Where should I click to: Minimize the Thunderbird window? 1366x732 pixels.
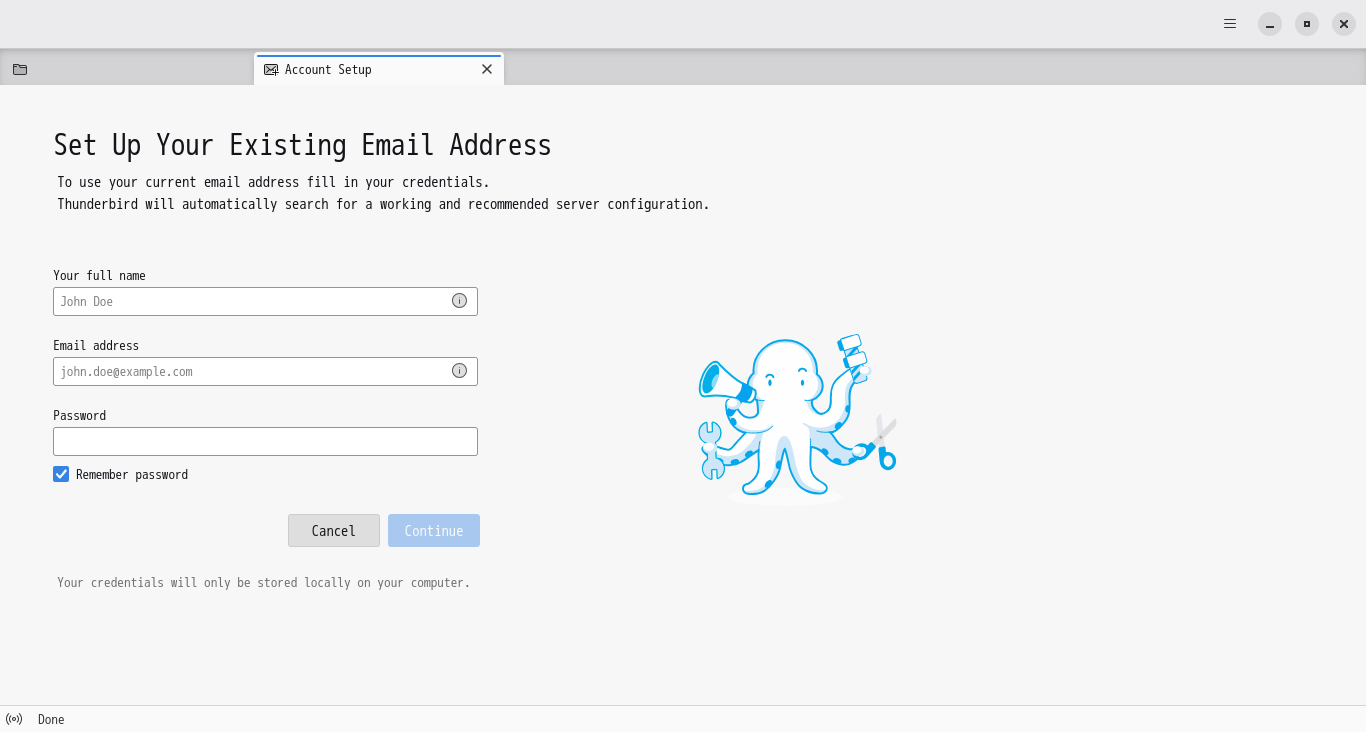(x=1270, y=24)
